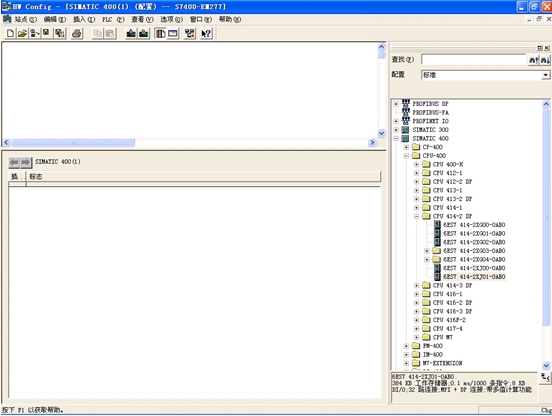The height and width of the screenshot is (416, 552).
Task: Expand the 6ES7 414-2XG03-0AB0 folder
Action: tap(427, 251)
